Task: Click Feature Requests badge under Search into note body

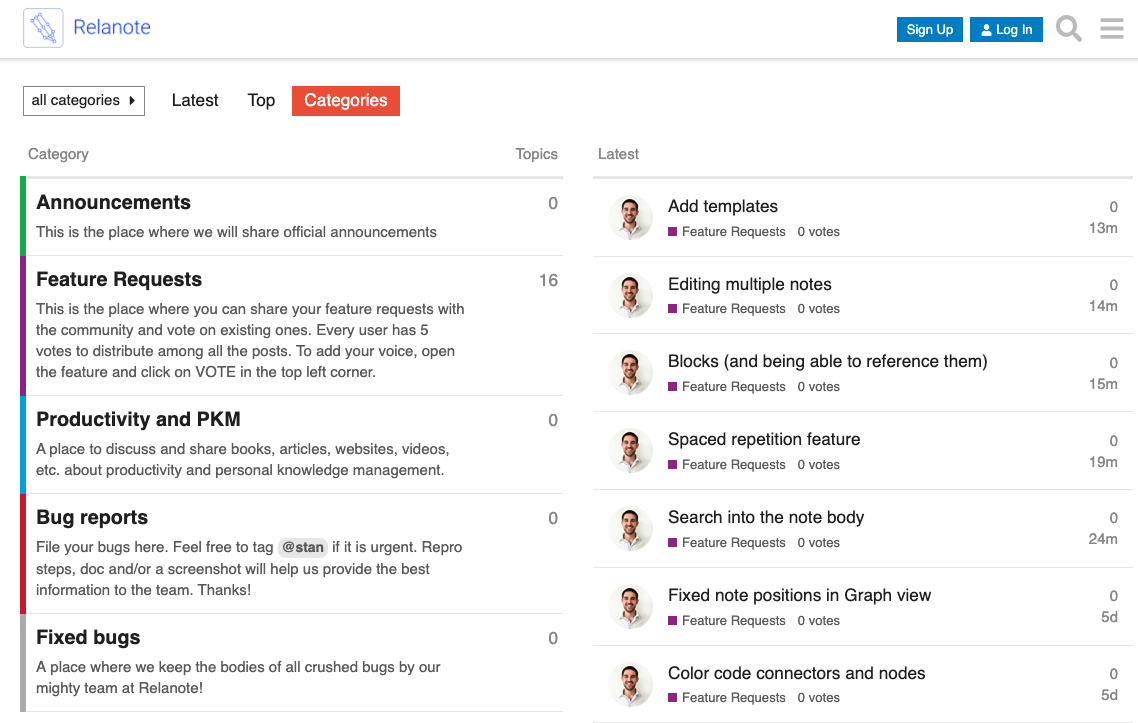Action: coord(726,542)
